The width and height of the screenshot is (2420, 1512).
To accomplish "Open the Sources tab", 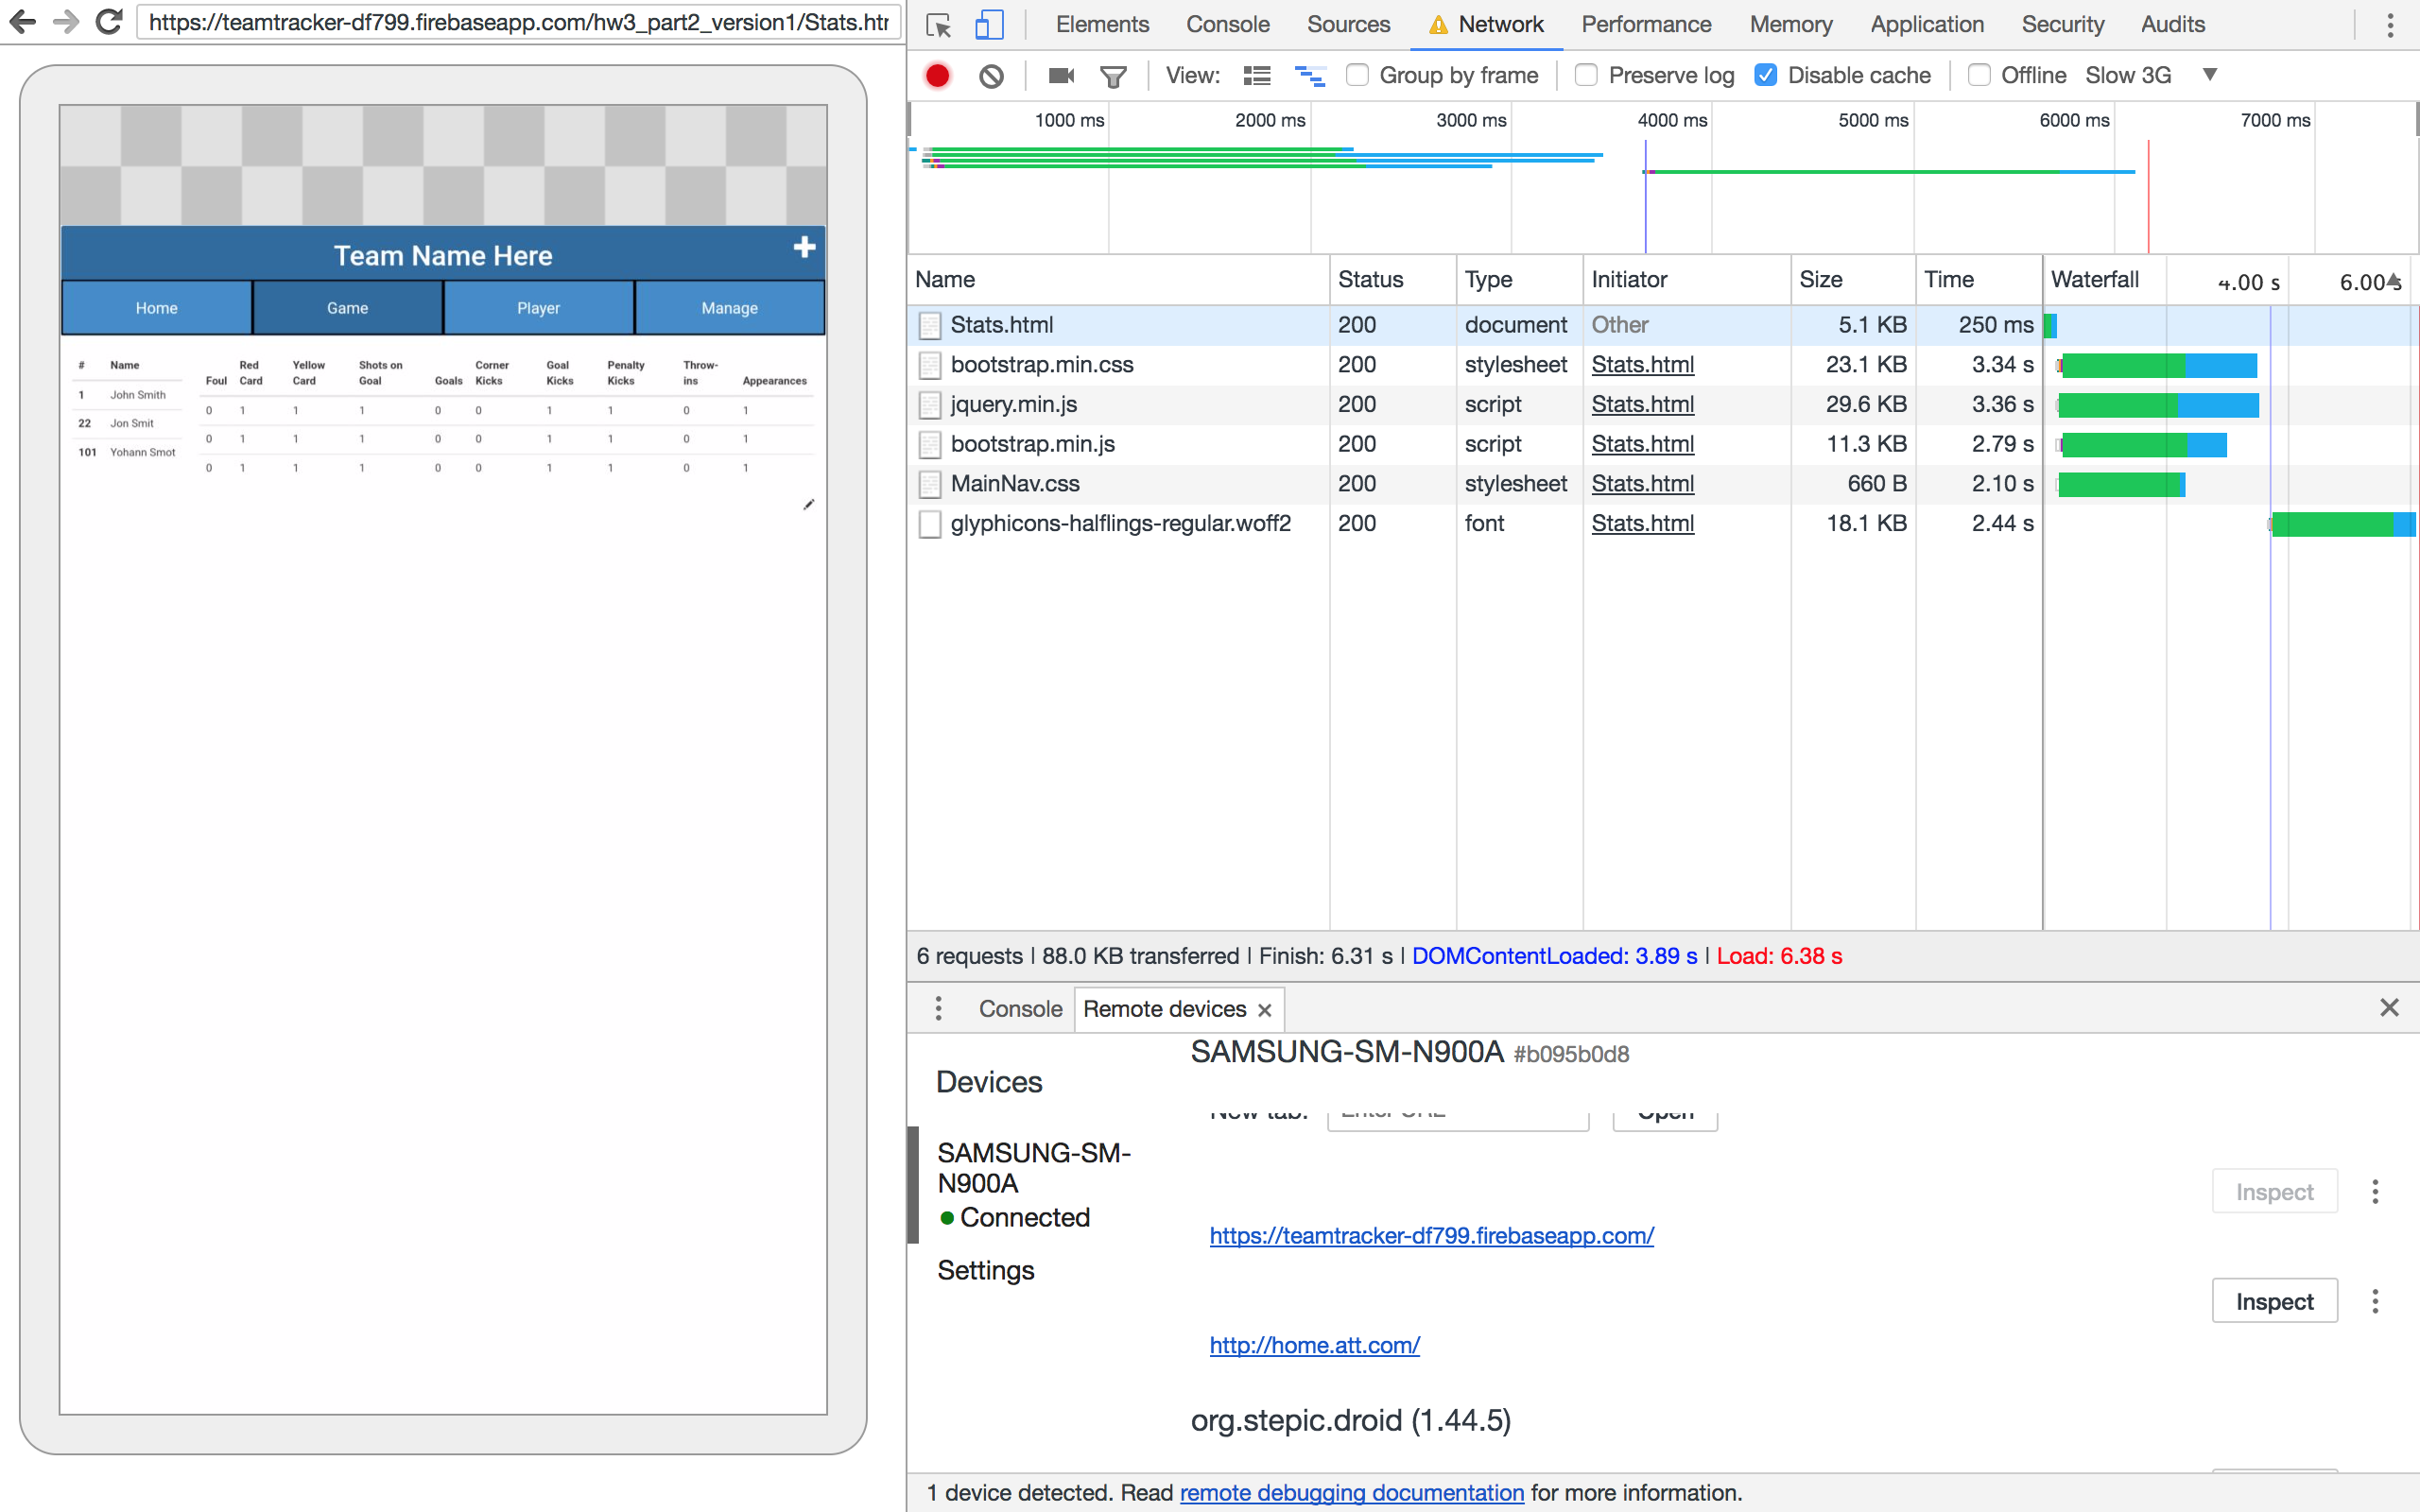I will point(1348,25).
